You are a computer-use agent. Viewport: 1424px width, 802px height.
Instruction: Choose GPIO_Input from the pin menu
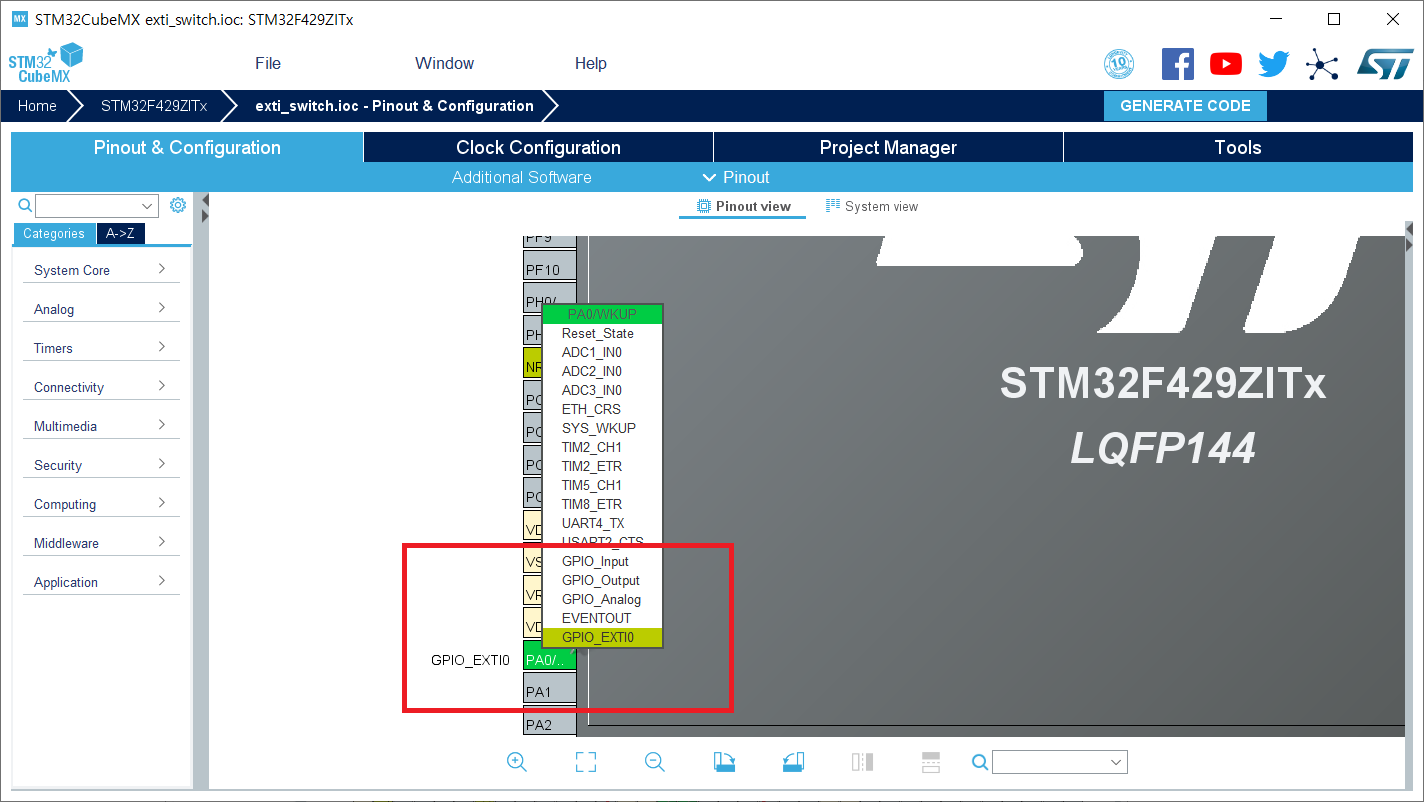coord(602,561)
